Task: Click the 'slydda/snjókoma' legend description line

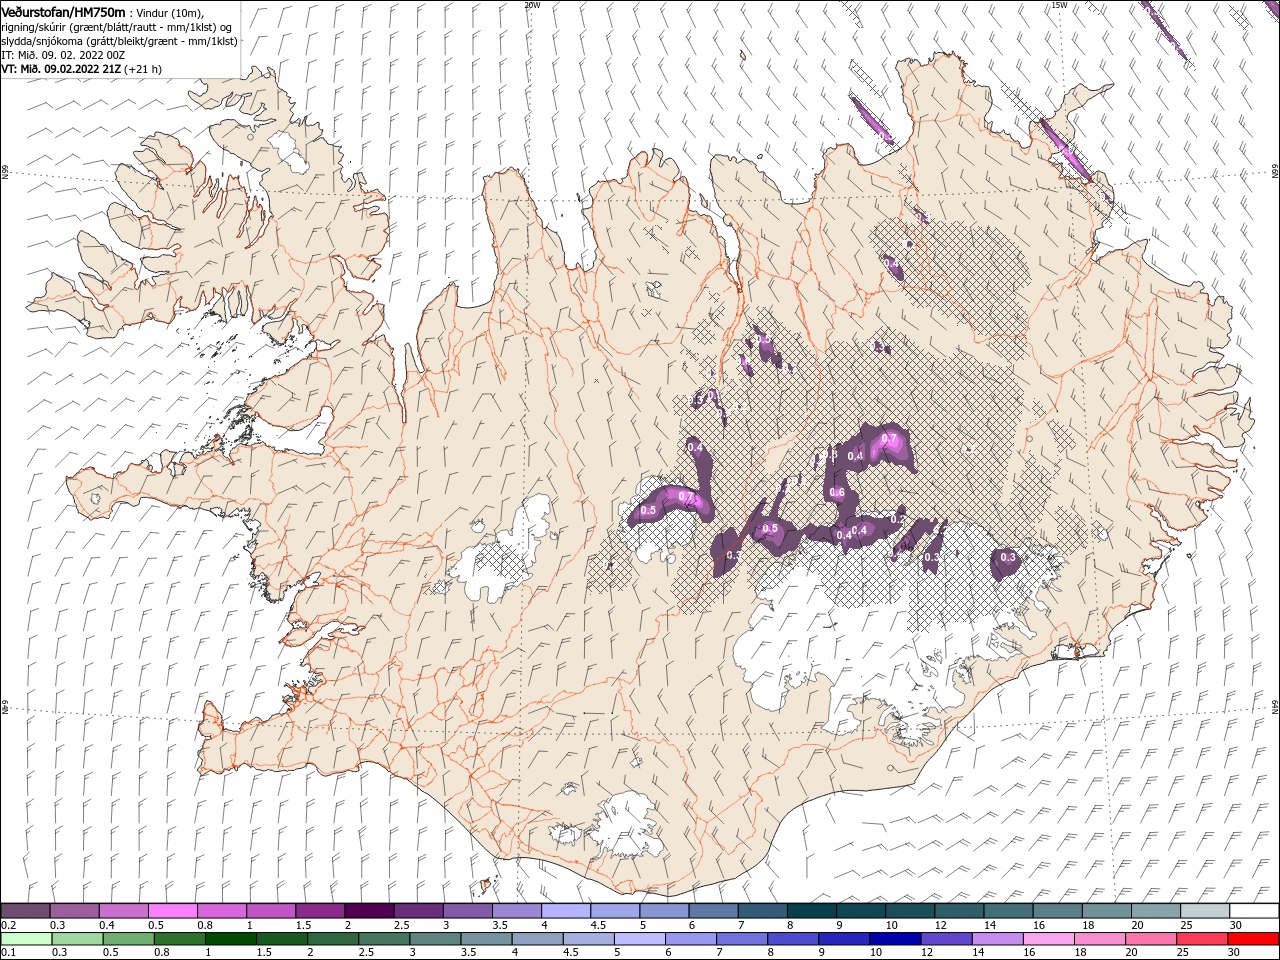Action: coord(119,41)
